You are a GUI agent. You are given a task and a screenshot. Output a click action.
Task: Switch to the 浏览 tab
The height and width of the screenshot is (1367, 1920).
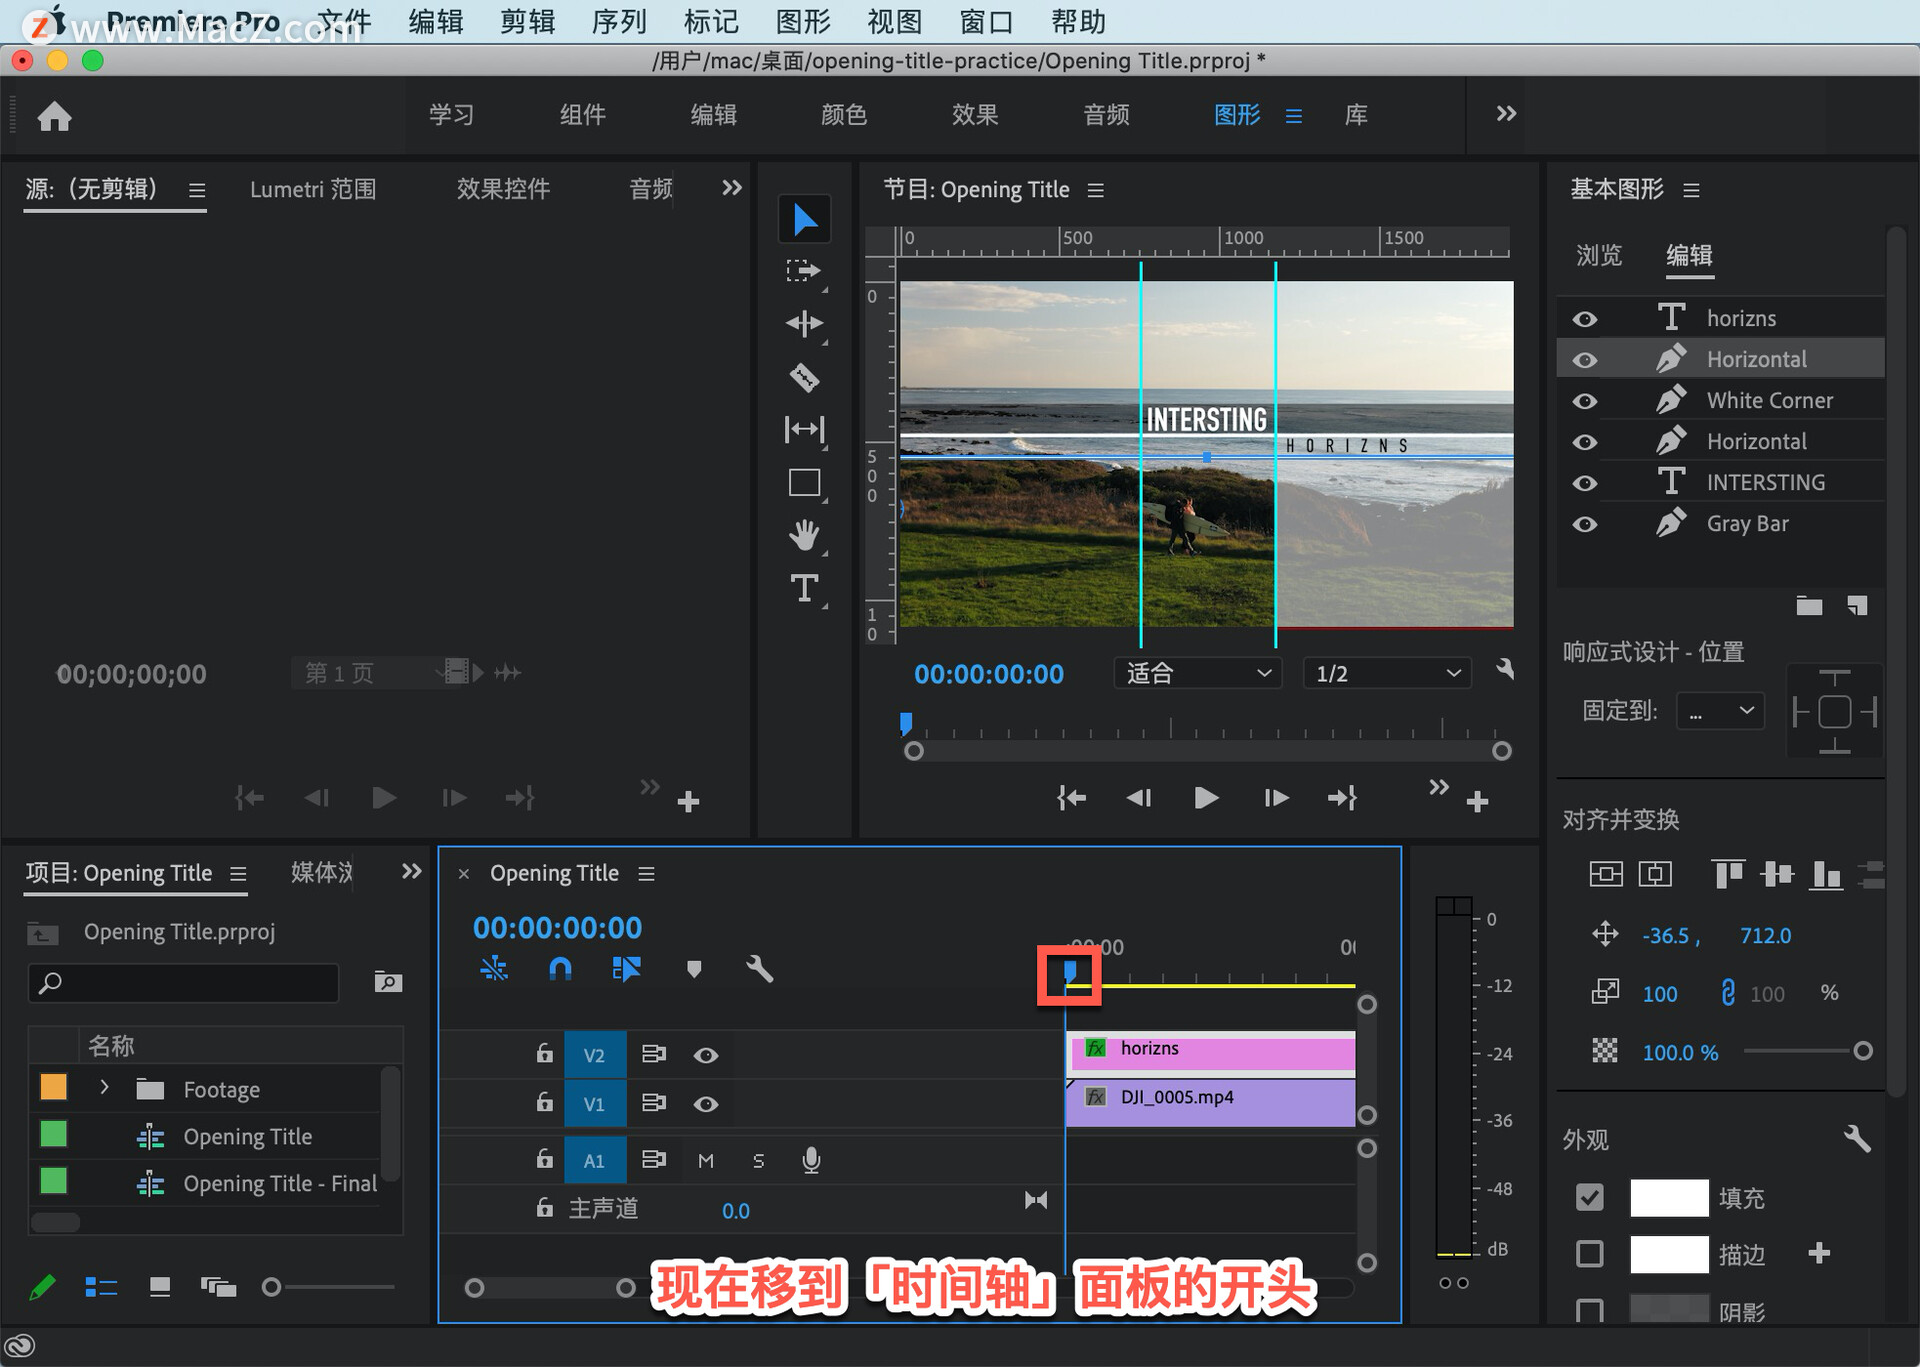[1598, 255]
